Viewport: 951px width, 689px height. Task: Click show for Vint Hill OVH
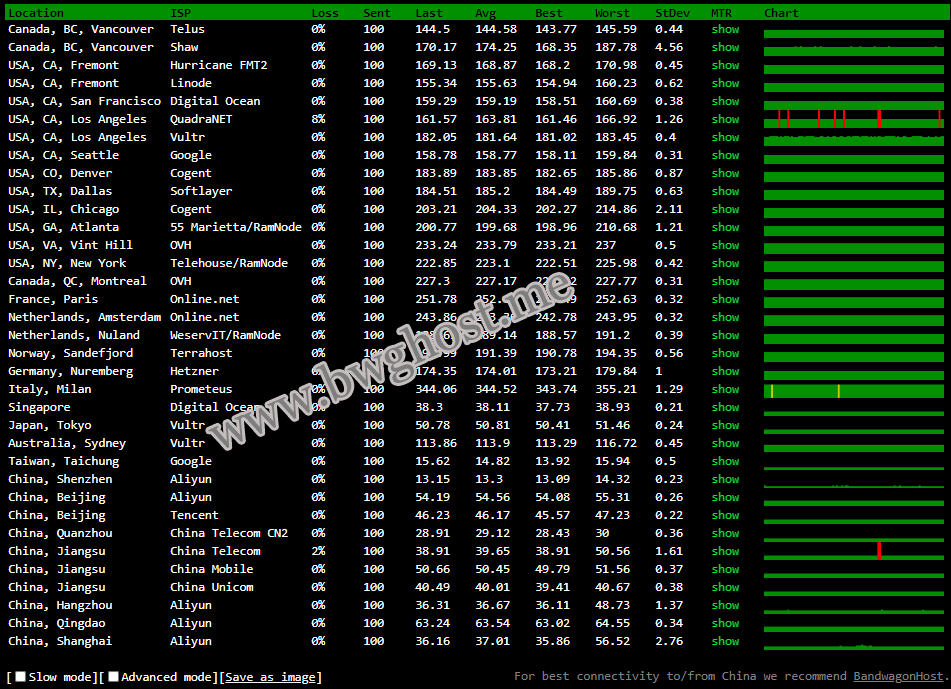tap(725, 245)
